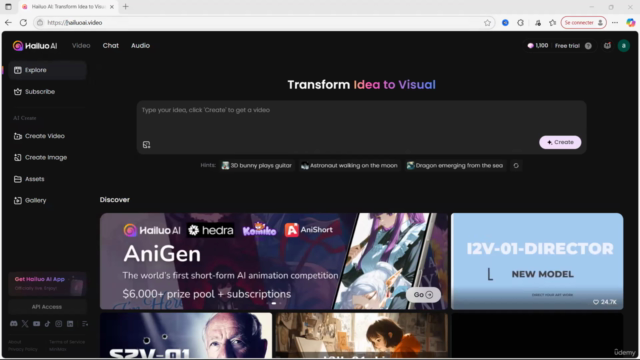Click the Get Hailuo AI App banner

(47, 283)
